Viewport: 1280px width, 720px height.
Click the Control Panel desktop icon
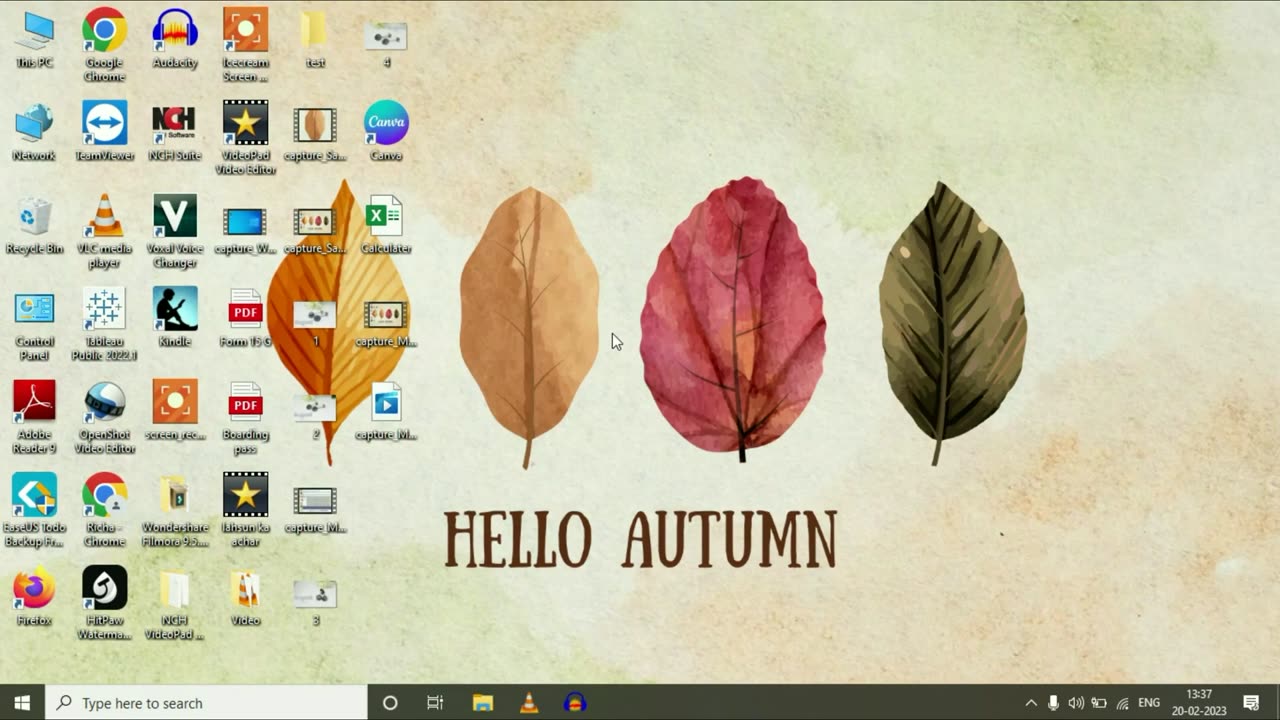point(34,324)
